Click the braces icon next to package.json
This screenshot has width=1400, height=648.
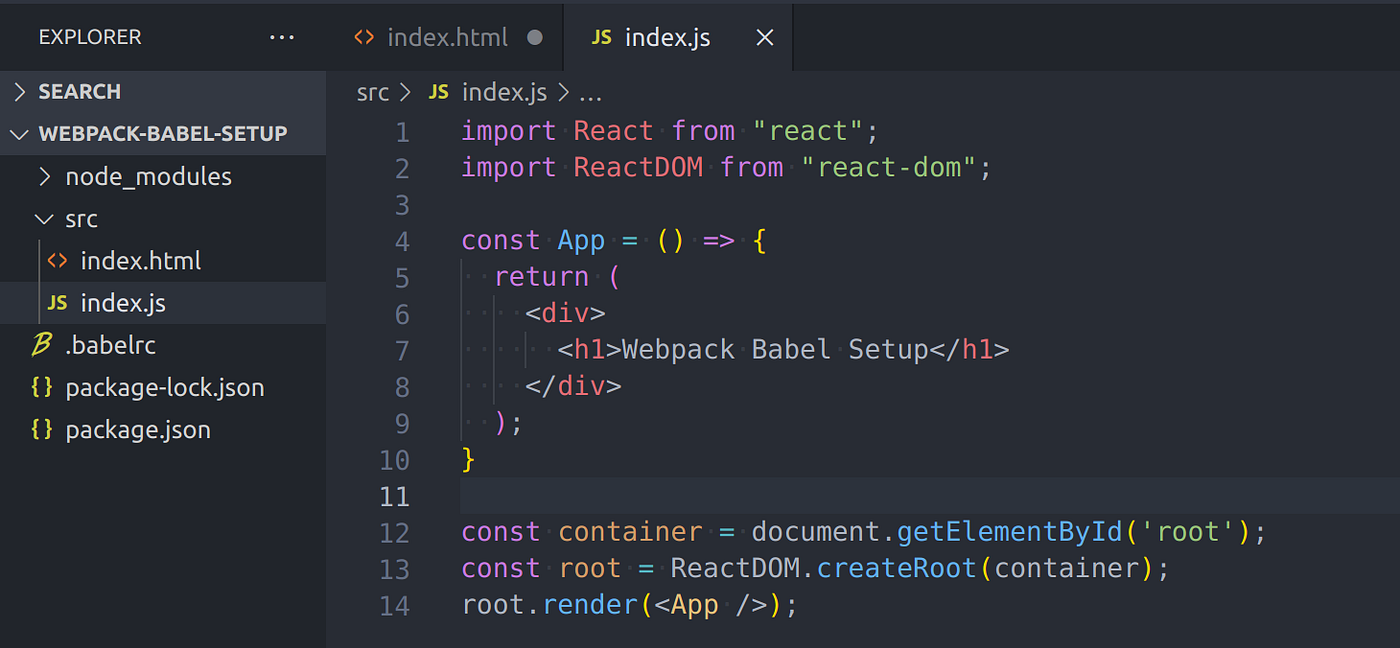[41, 429]
